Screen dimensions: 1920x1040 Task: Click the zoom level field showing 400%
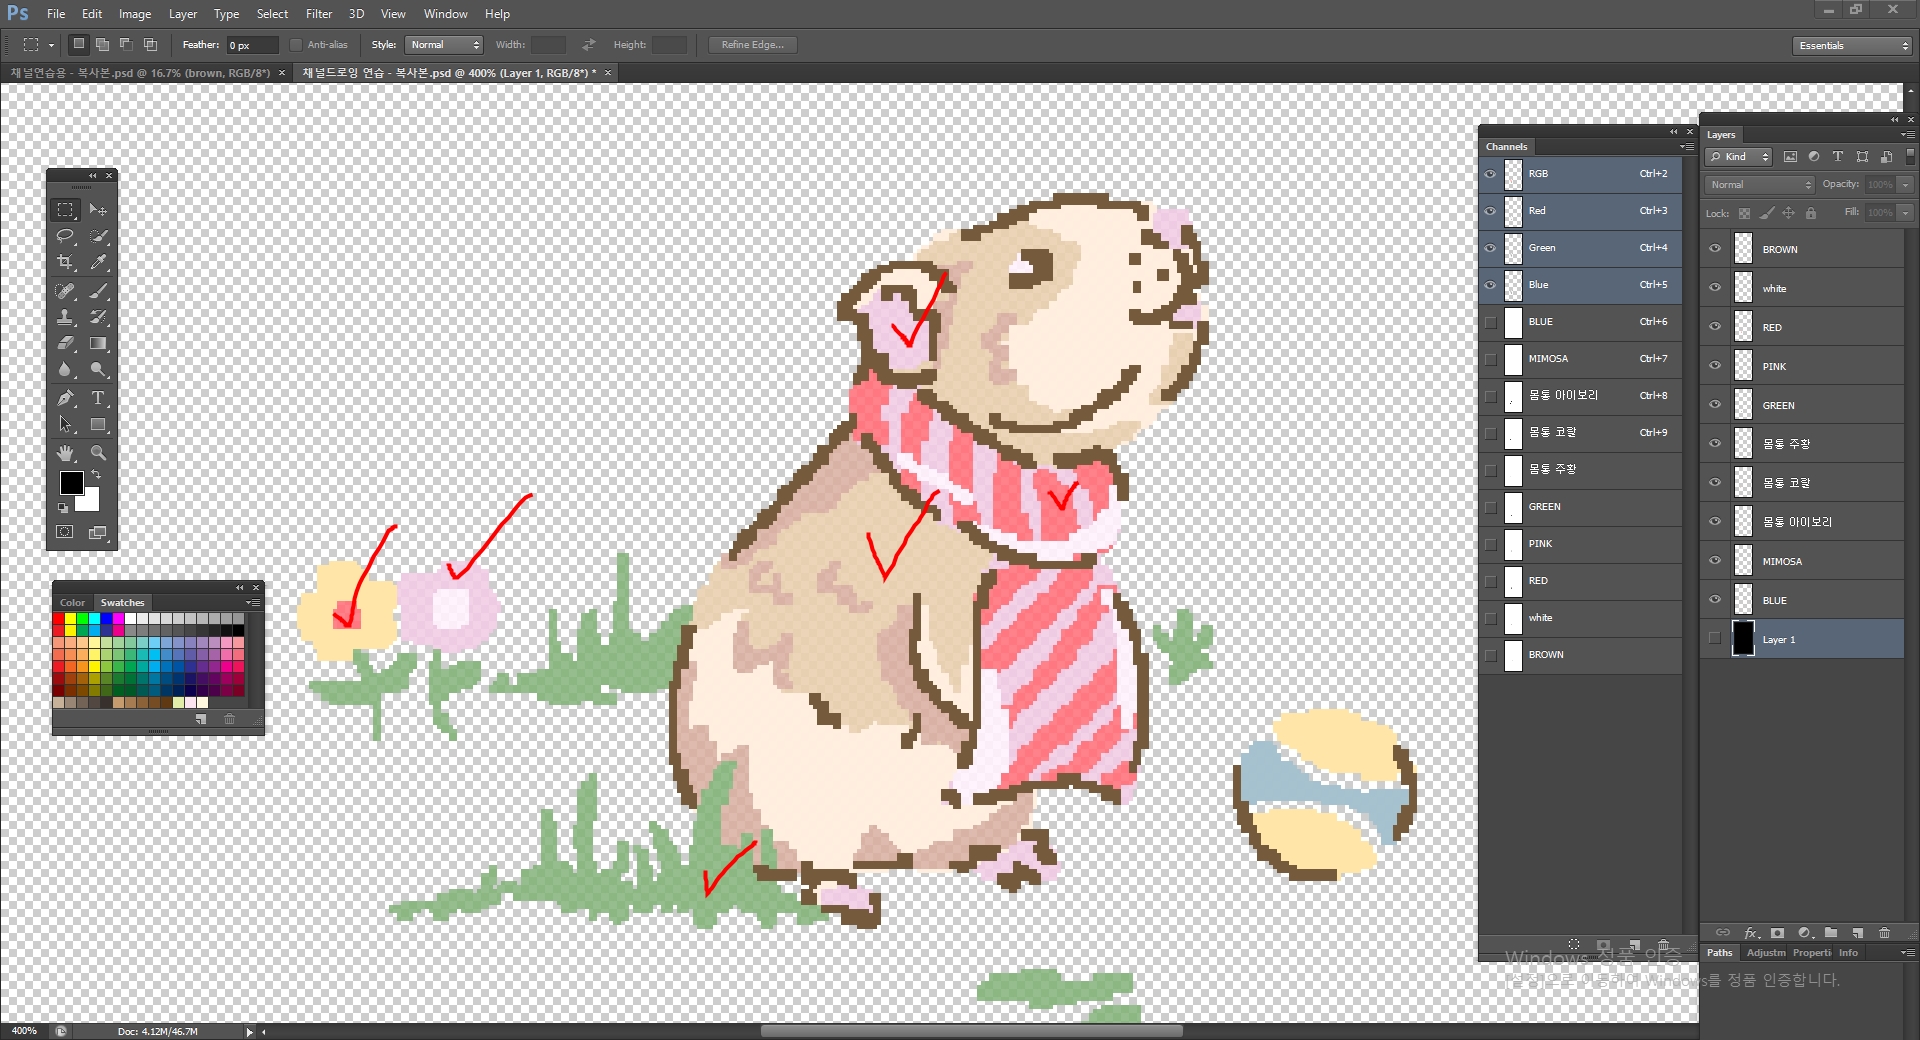(x=24, y=1031)
